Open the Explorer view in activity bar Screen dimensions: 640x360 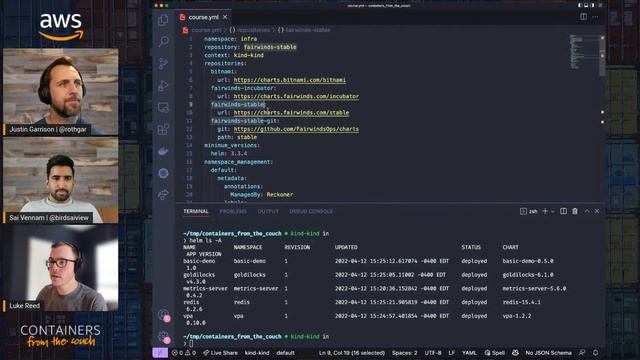(x=163, y=19)
